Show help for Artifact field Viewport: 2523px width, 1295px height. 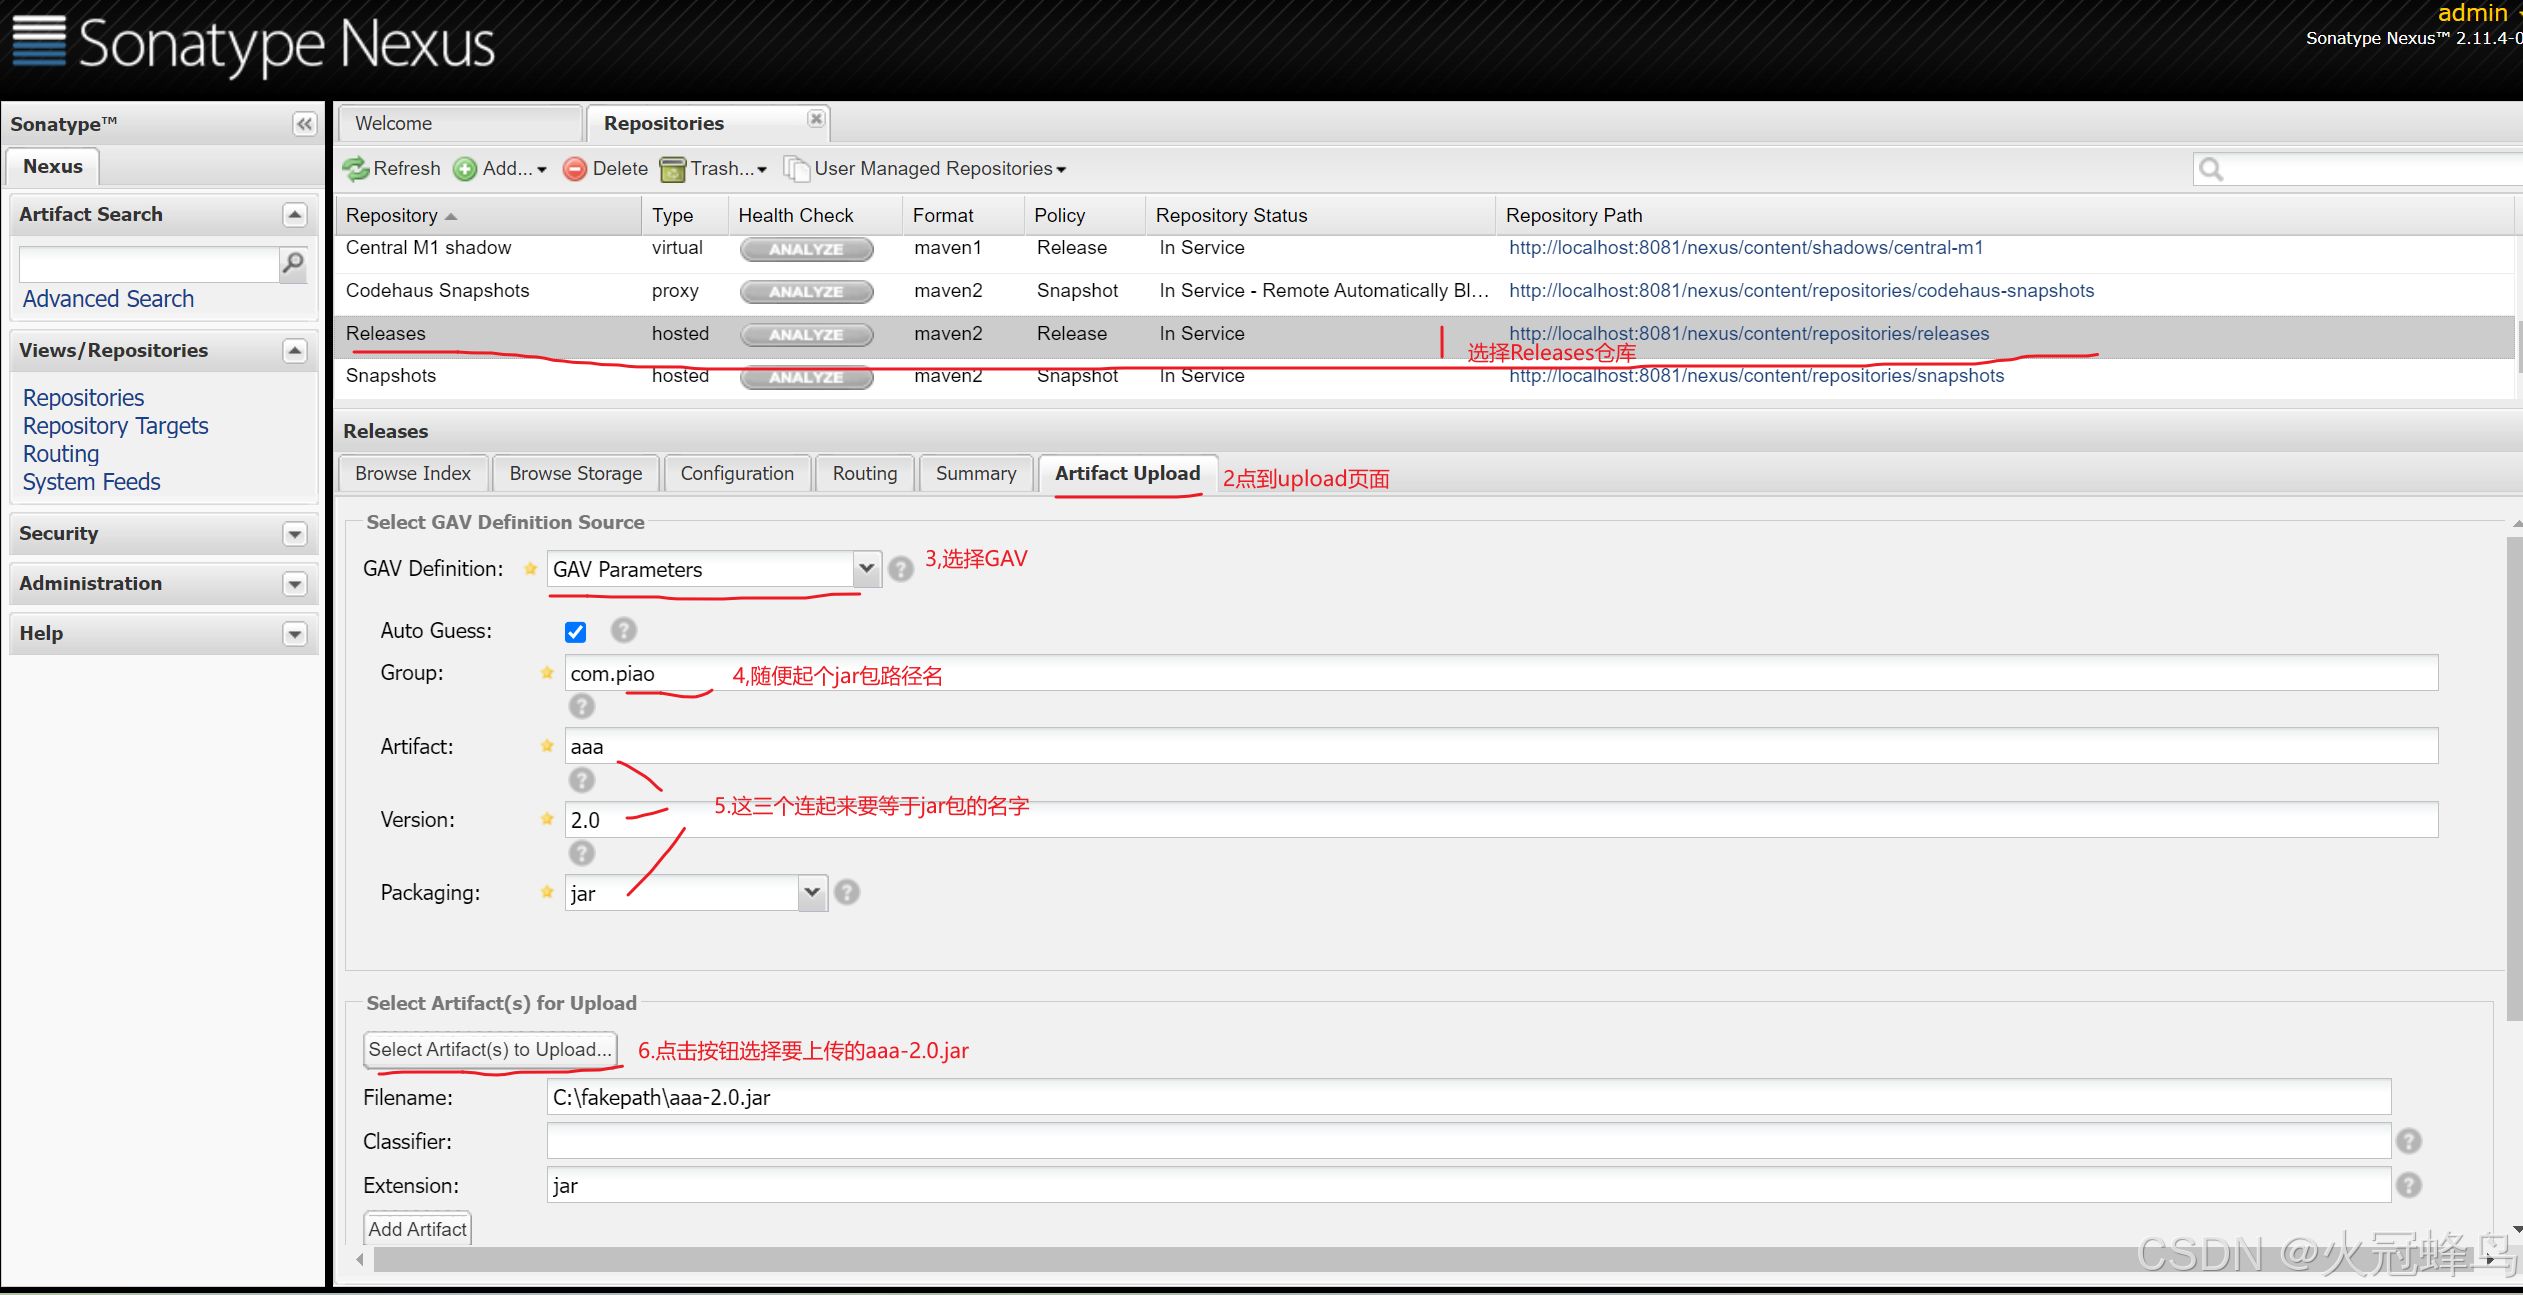tap(581, 780)
